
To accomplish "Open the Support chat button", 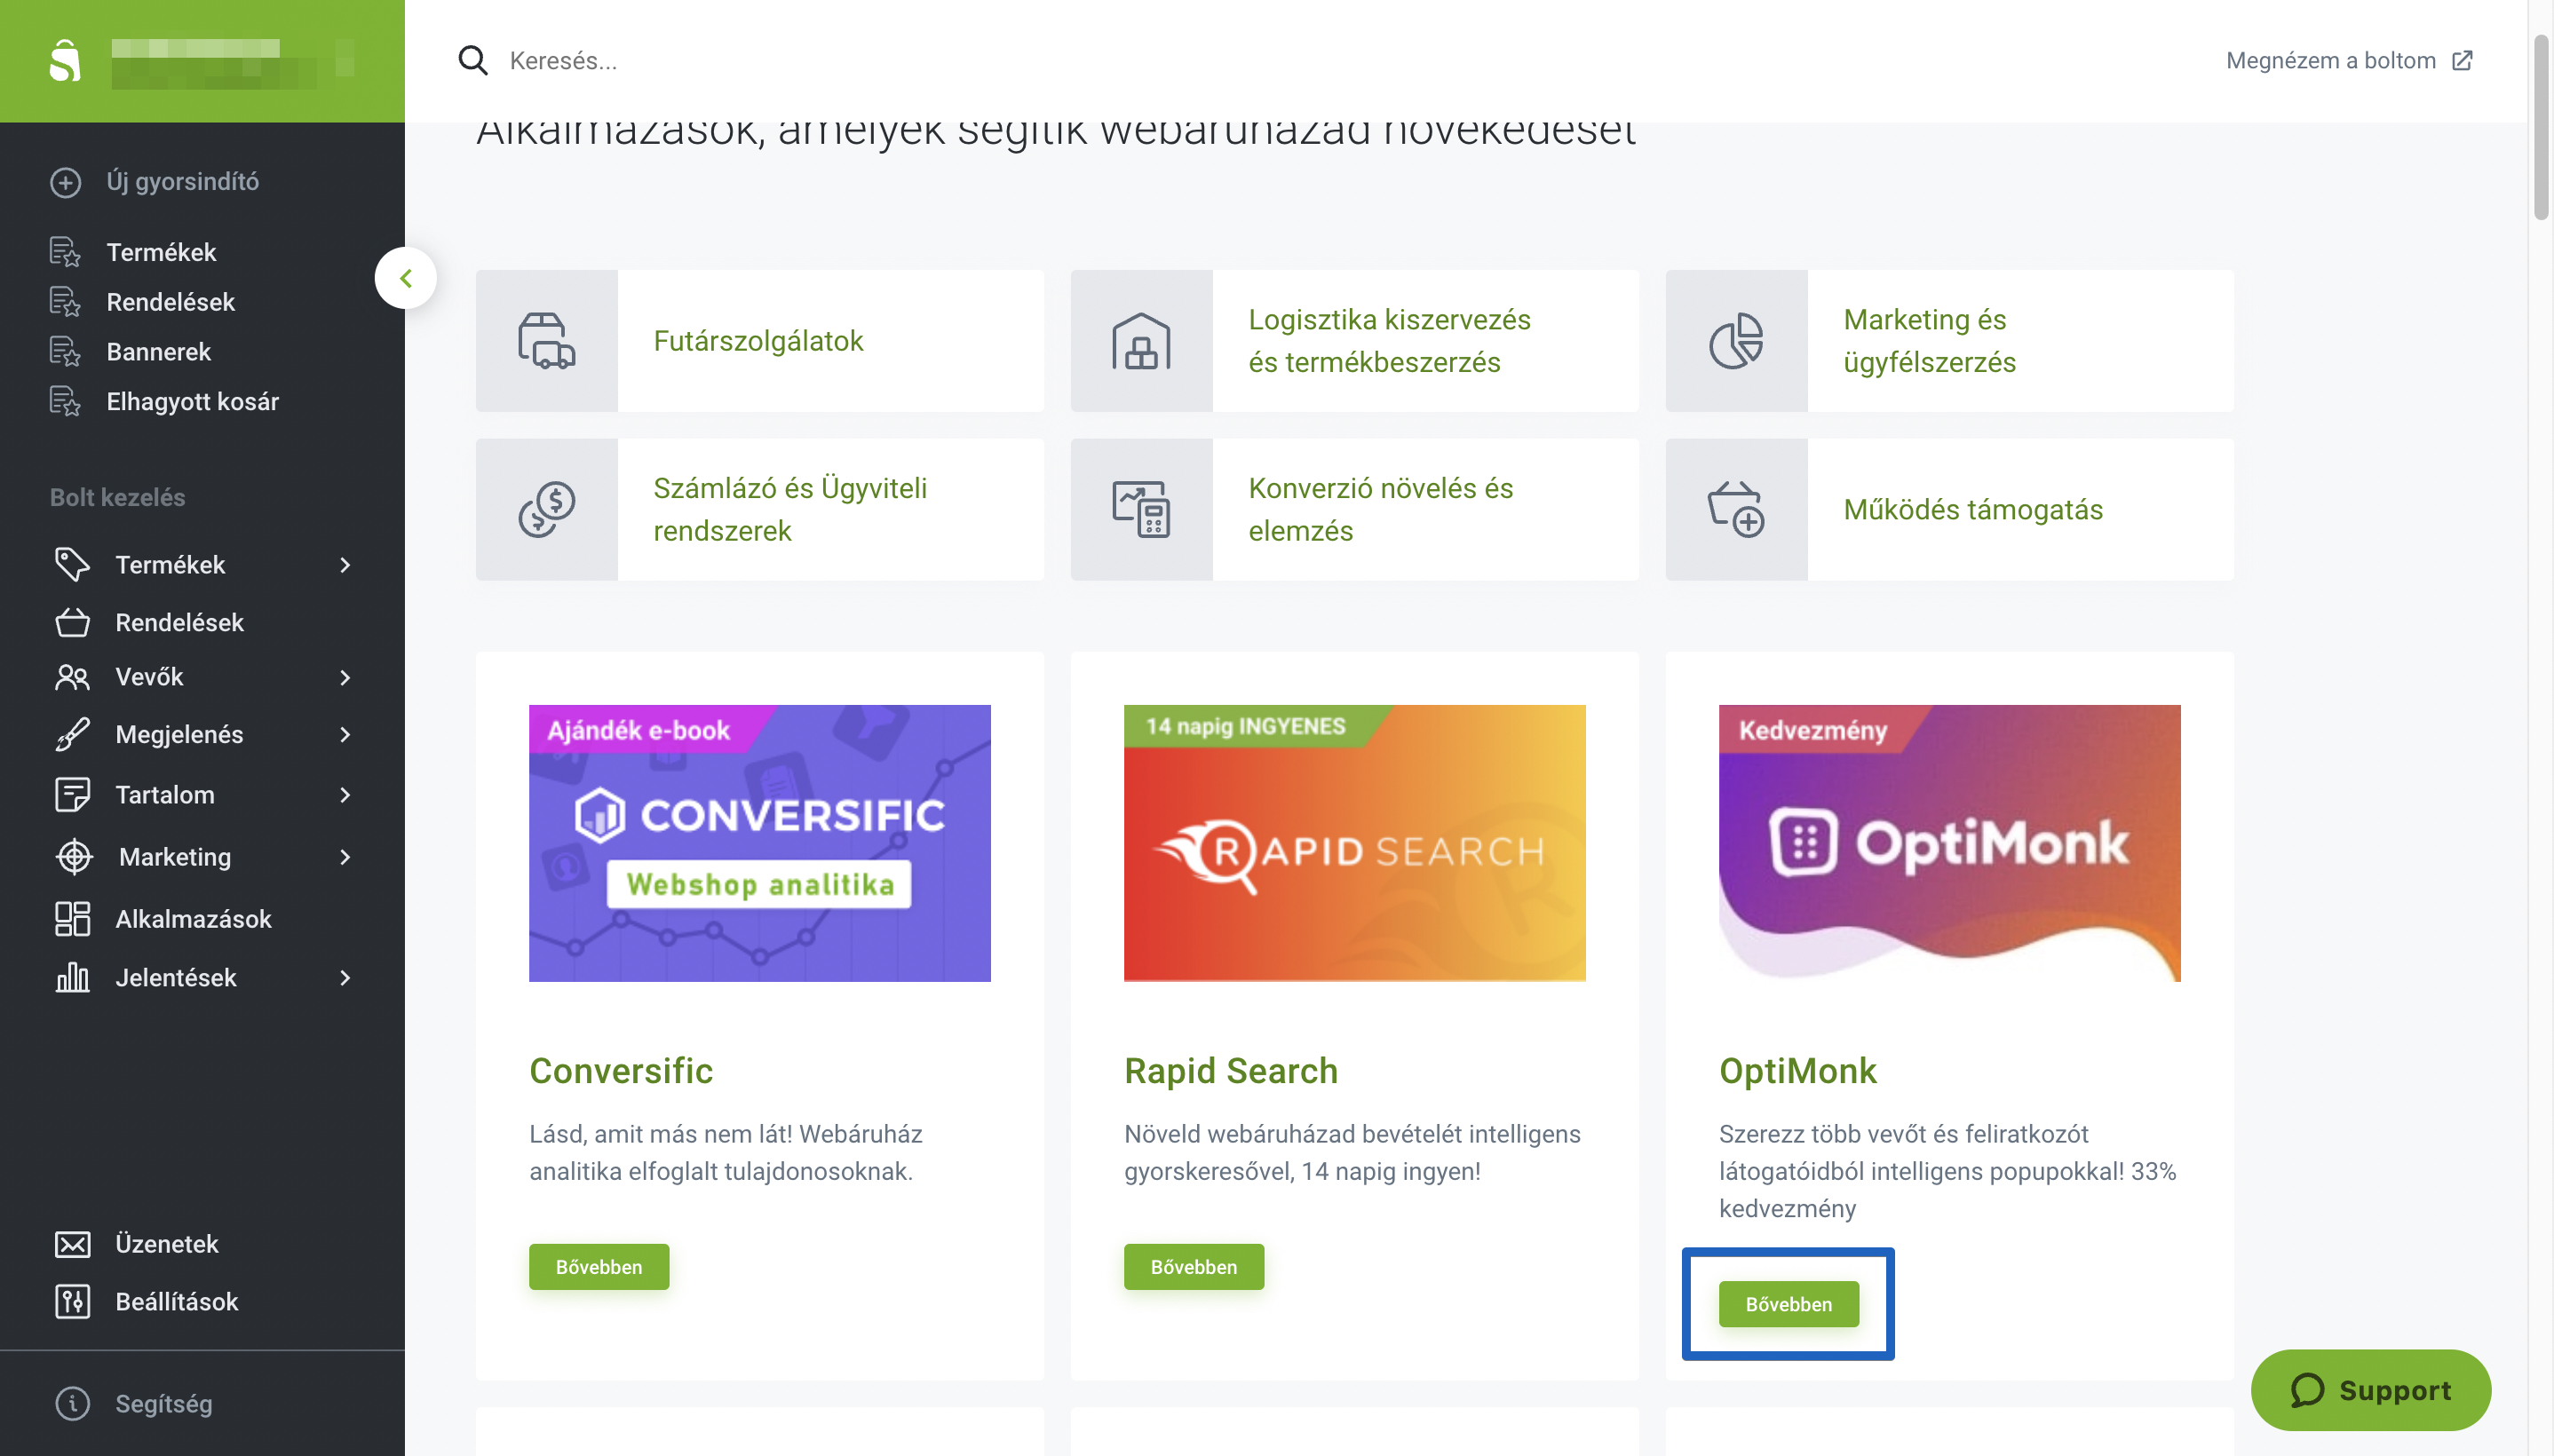I will click(x=2371, y=1390).
